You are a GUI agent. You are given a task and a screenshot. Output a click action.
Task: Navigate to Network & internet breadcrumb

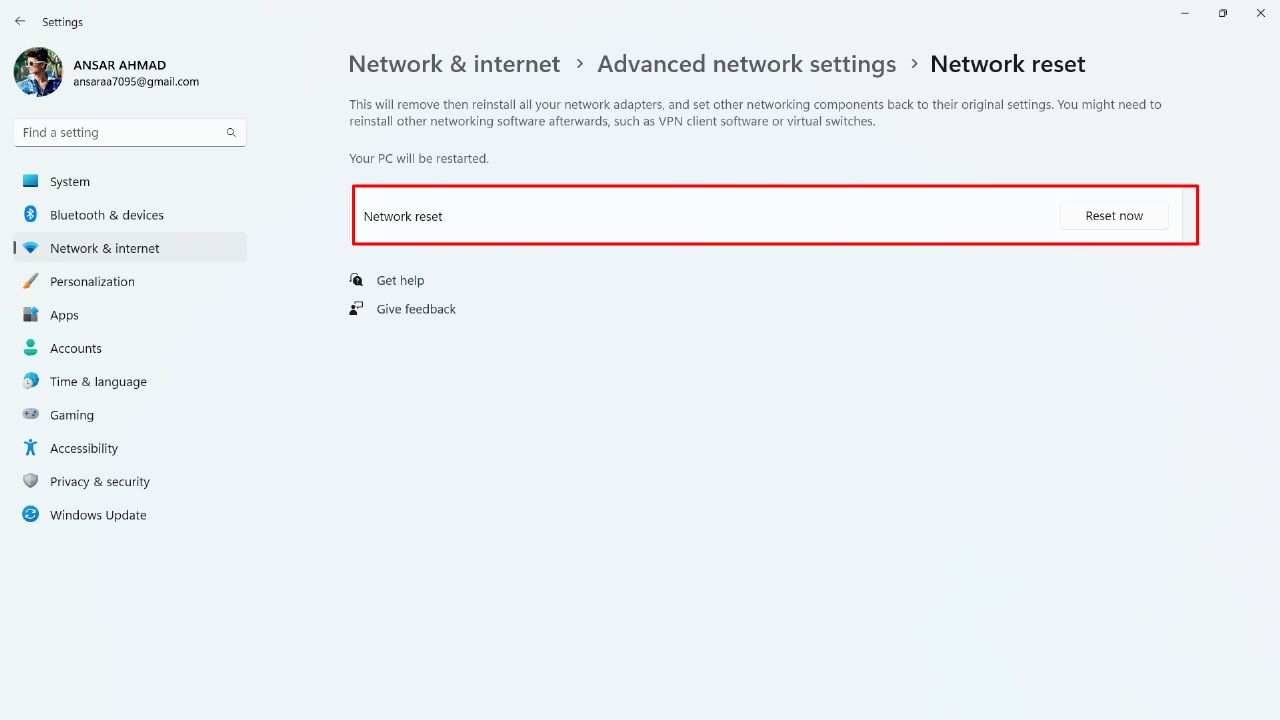coord(454,63)
